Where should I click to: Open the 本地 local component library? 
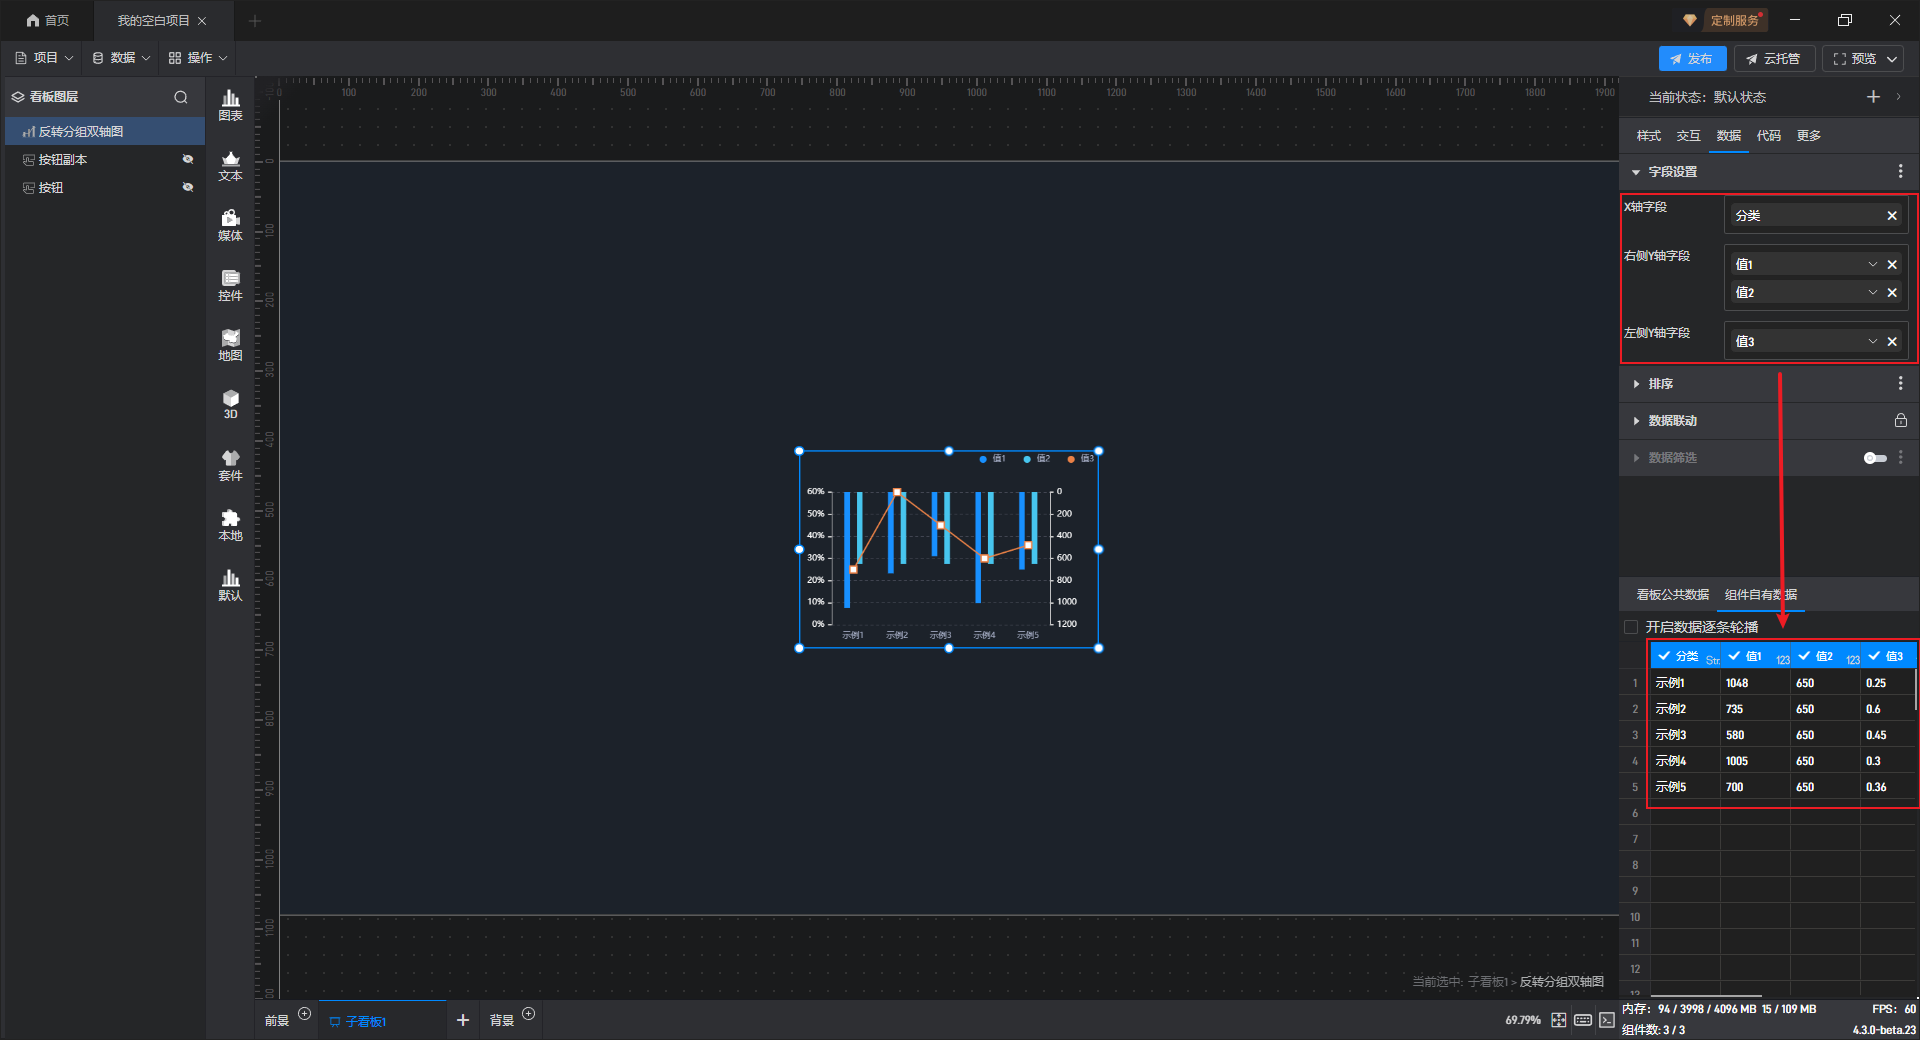tap(230, 525)
